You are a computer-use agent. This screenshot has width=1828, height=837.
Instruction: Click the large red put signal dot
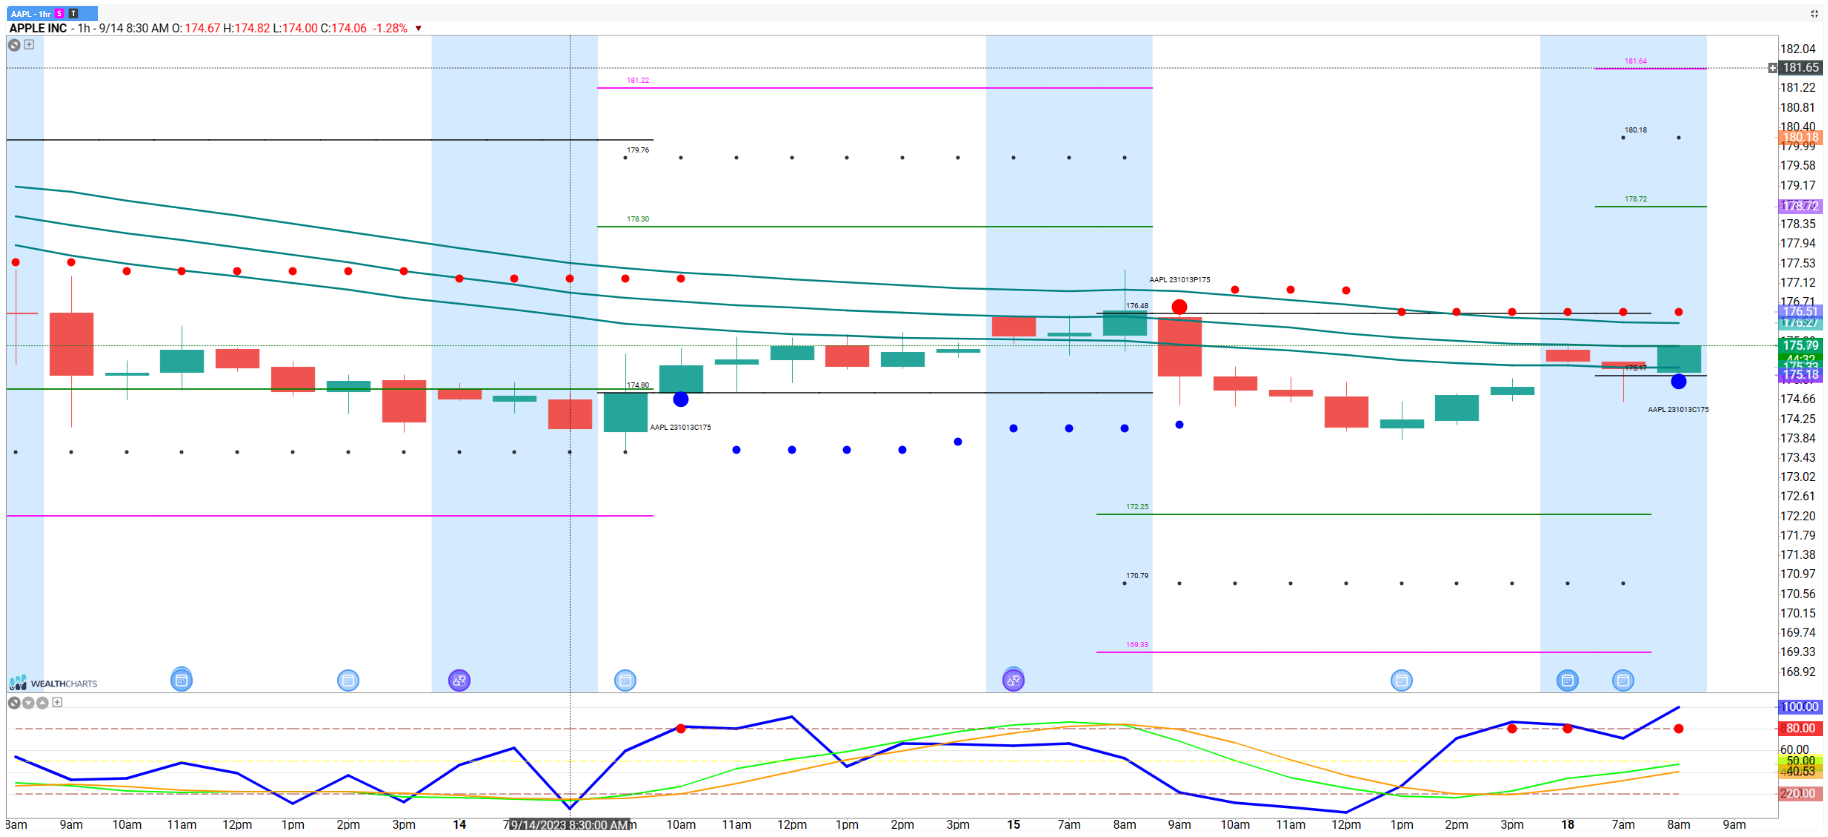pyautogui.click(x=1180, y=307)
